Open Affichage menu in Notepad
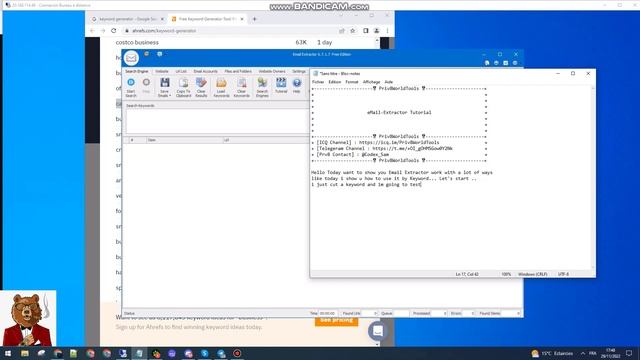The width and height of the screenshot is (640, 360). 371,82
